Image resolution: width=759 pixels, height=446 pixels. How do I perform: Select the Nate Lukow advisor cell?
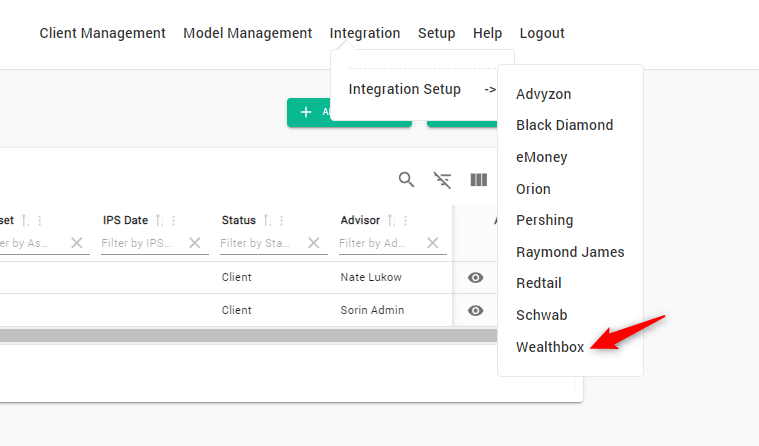point(371,277)
